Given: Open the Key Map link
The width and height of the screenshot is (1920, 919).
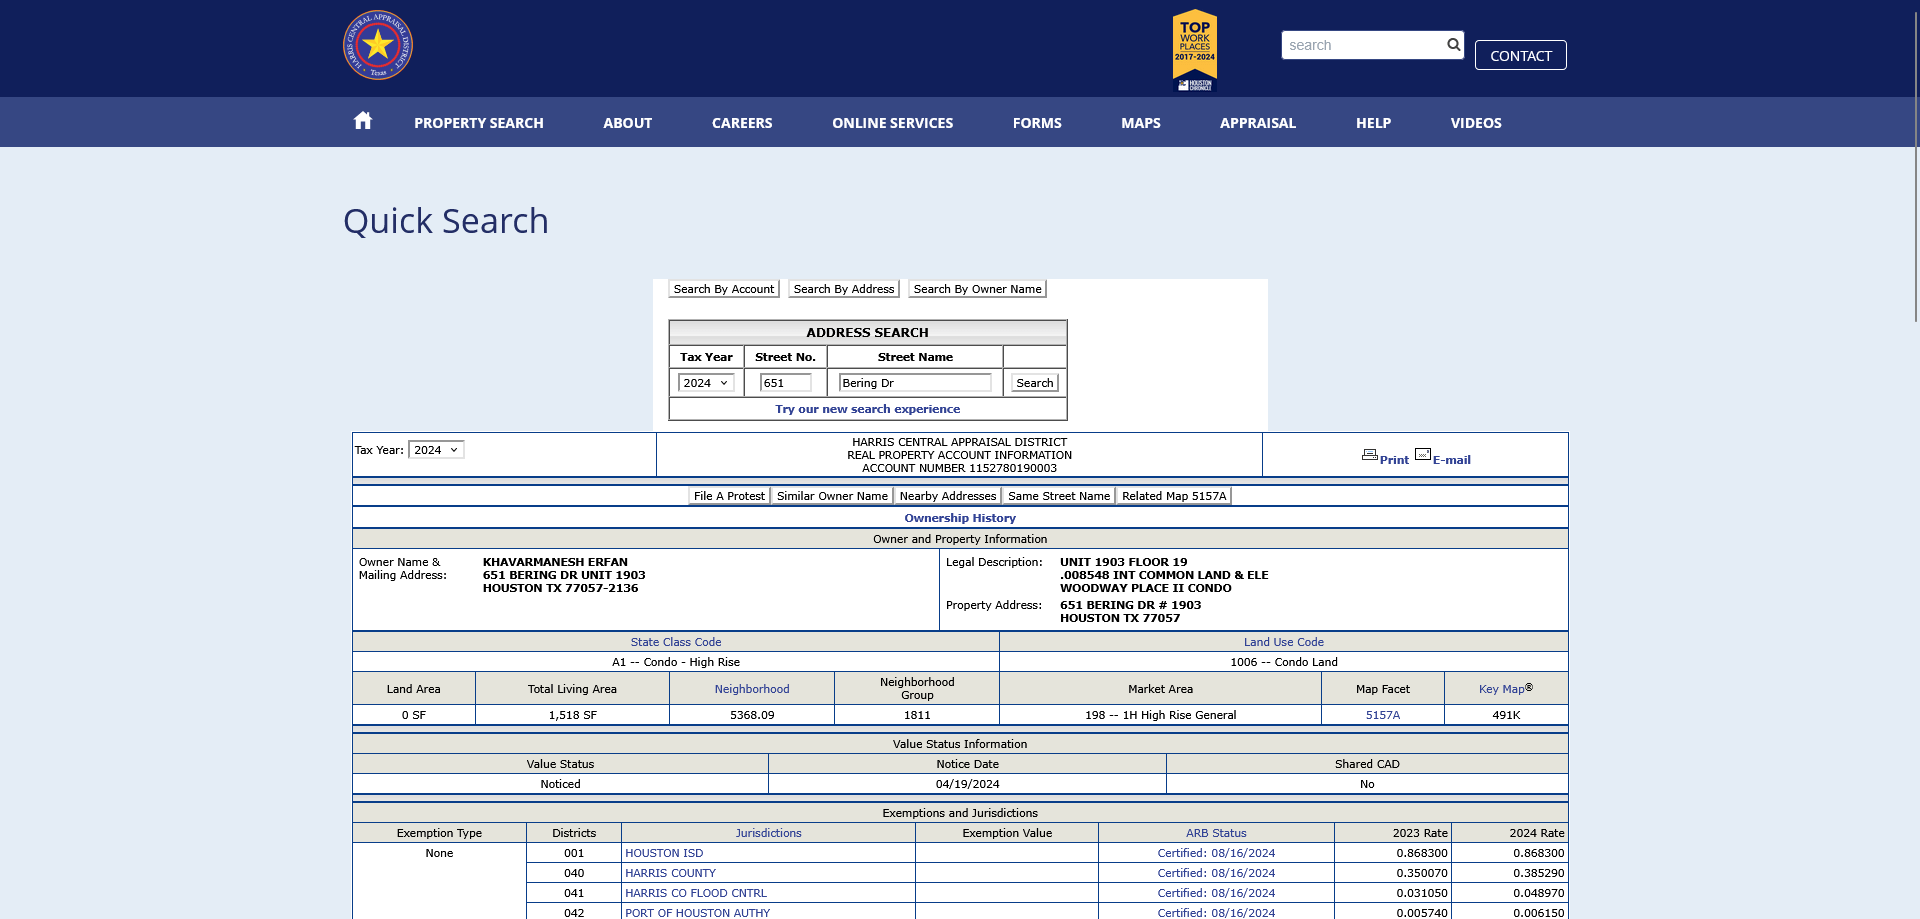Looking at the screenshot, I should (1502, 689).
